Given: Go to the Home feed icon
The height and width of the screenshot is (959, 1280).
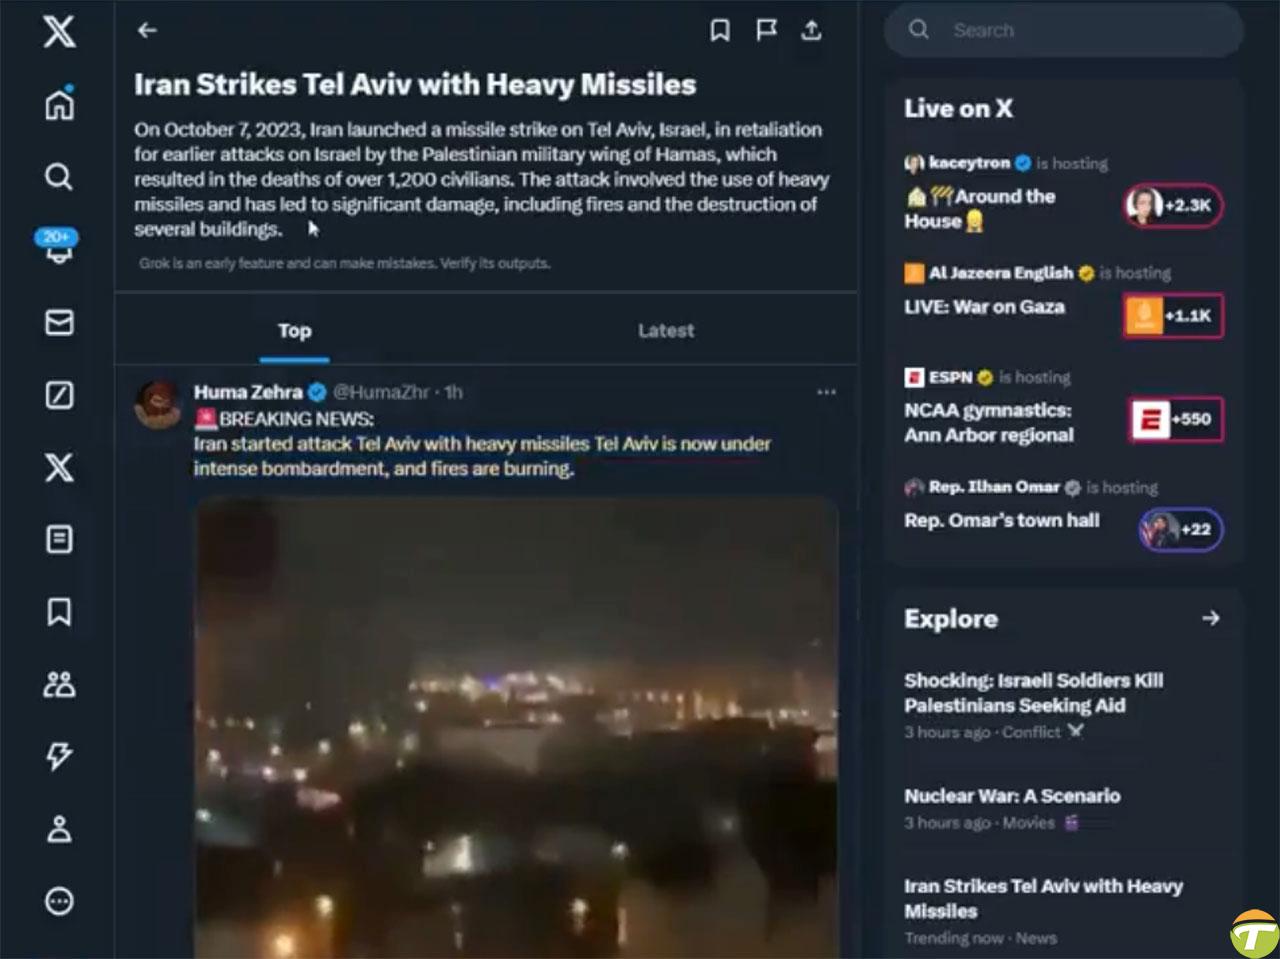Looking at the screenshot, I should point(59,103).
